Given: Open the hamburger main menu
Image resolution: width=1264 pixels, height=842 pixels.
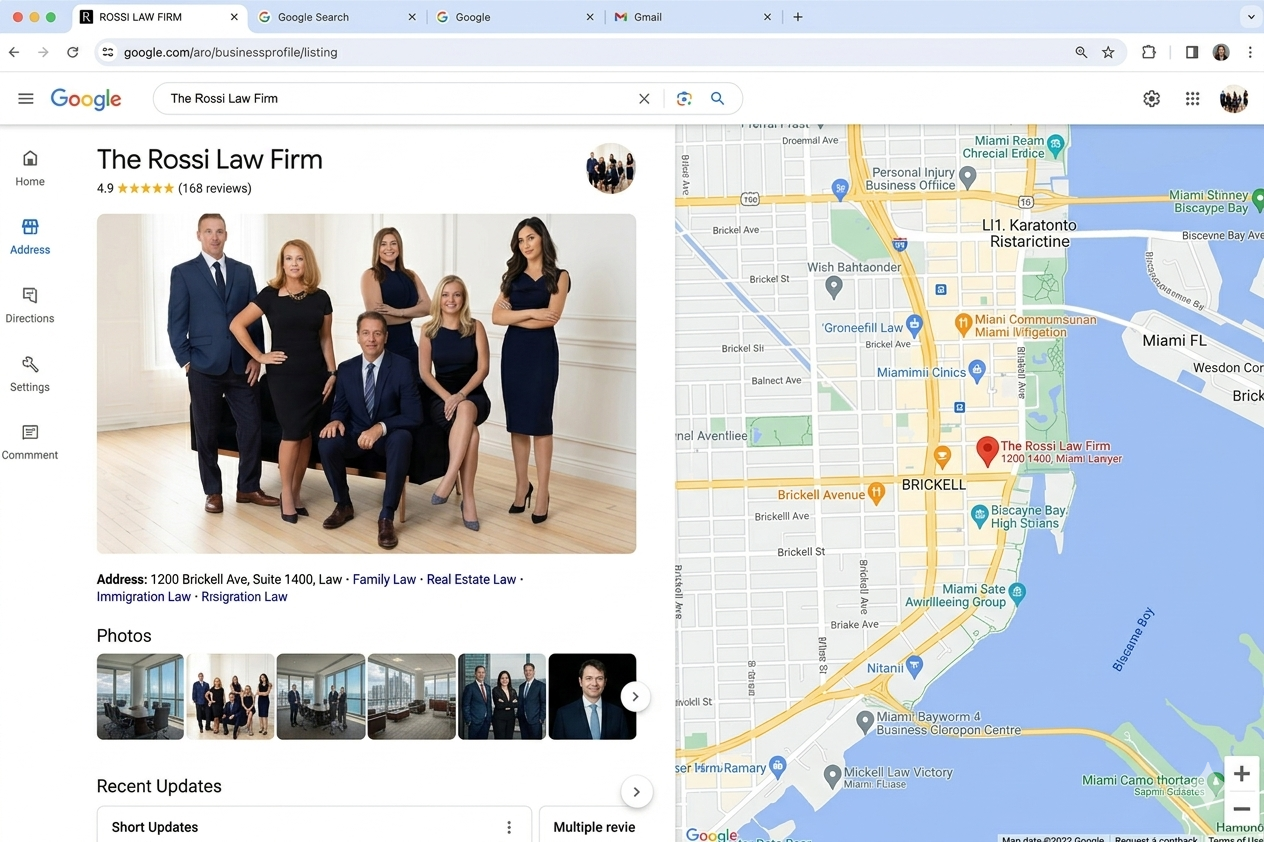Looking at the screenshot, I should pyautogui.click(x=26, y=98).
